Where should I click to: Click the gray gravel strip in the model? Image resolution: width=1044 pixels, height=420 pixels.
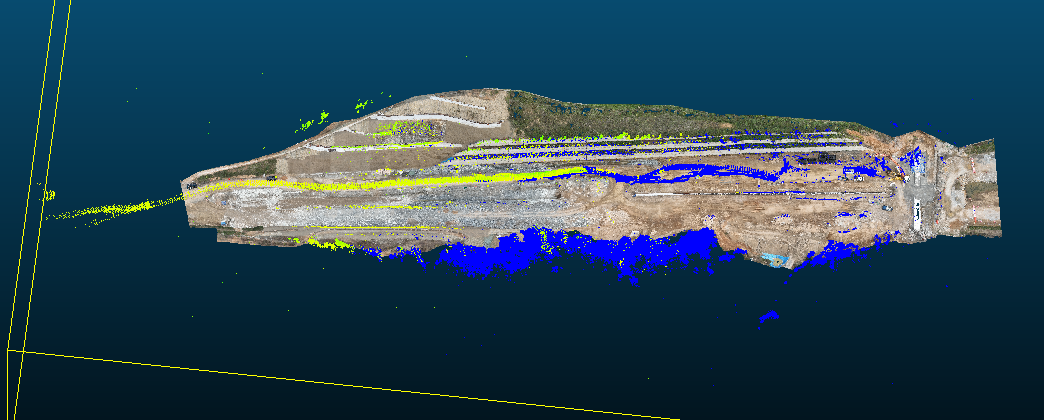click(400, 215)
